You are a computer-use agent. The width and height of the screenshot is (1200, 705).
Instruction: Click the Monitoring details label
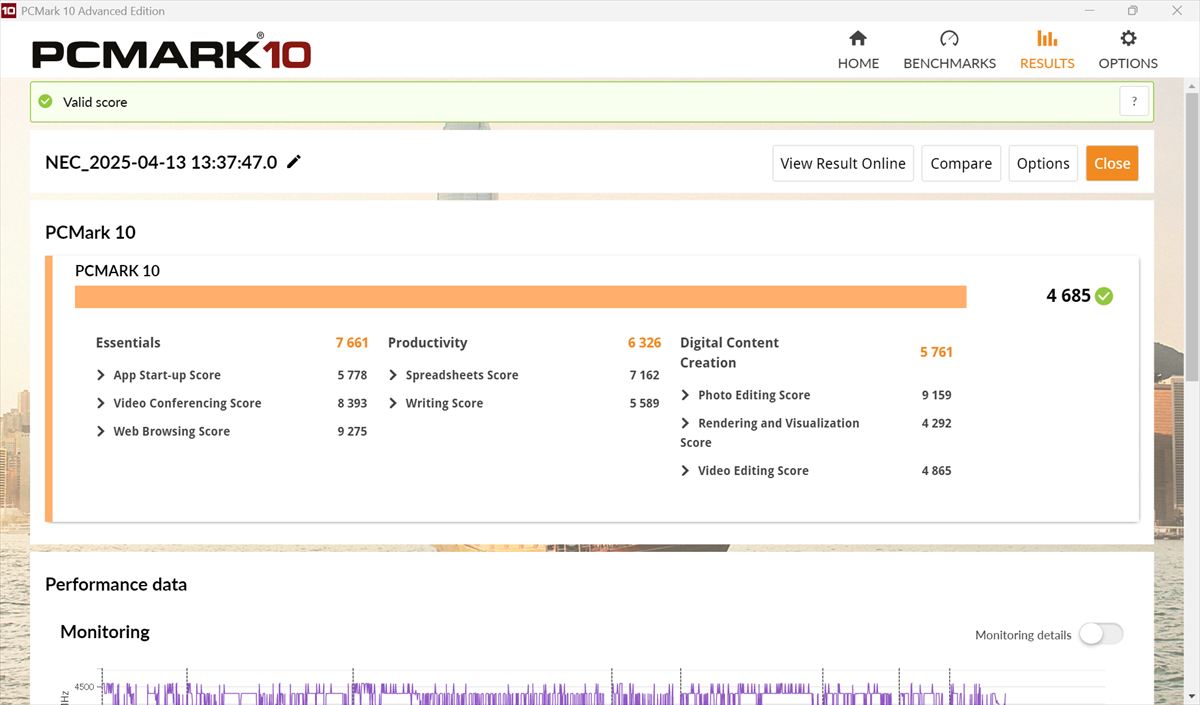coord(1023,635)
